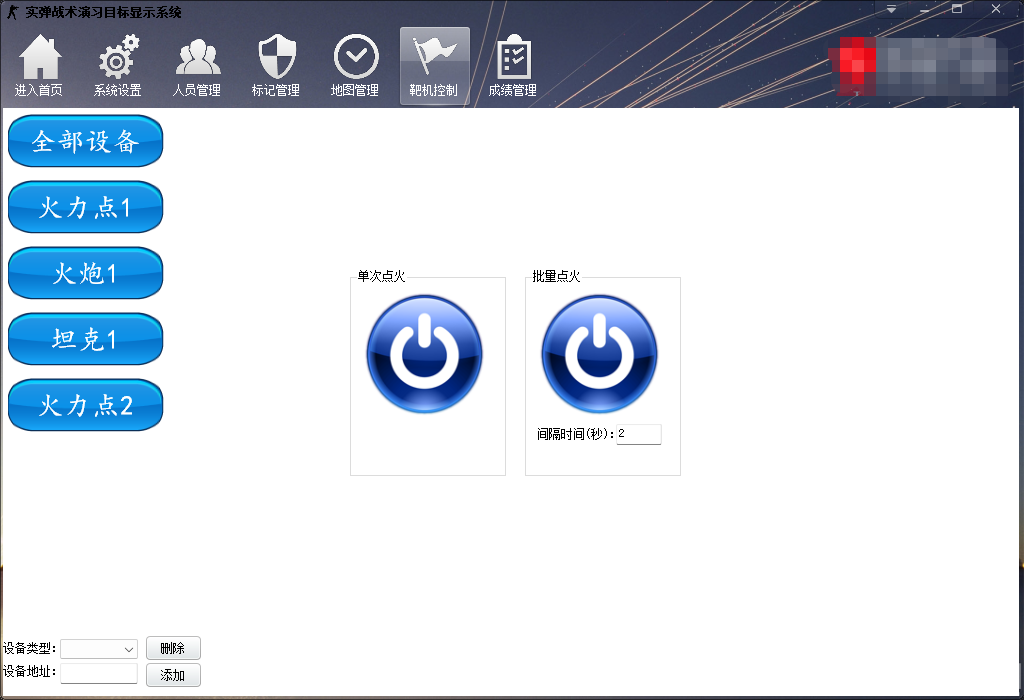Select 火力点1 device button
The width and height of the screenshot is (1024, 700).
(86, 207)
